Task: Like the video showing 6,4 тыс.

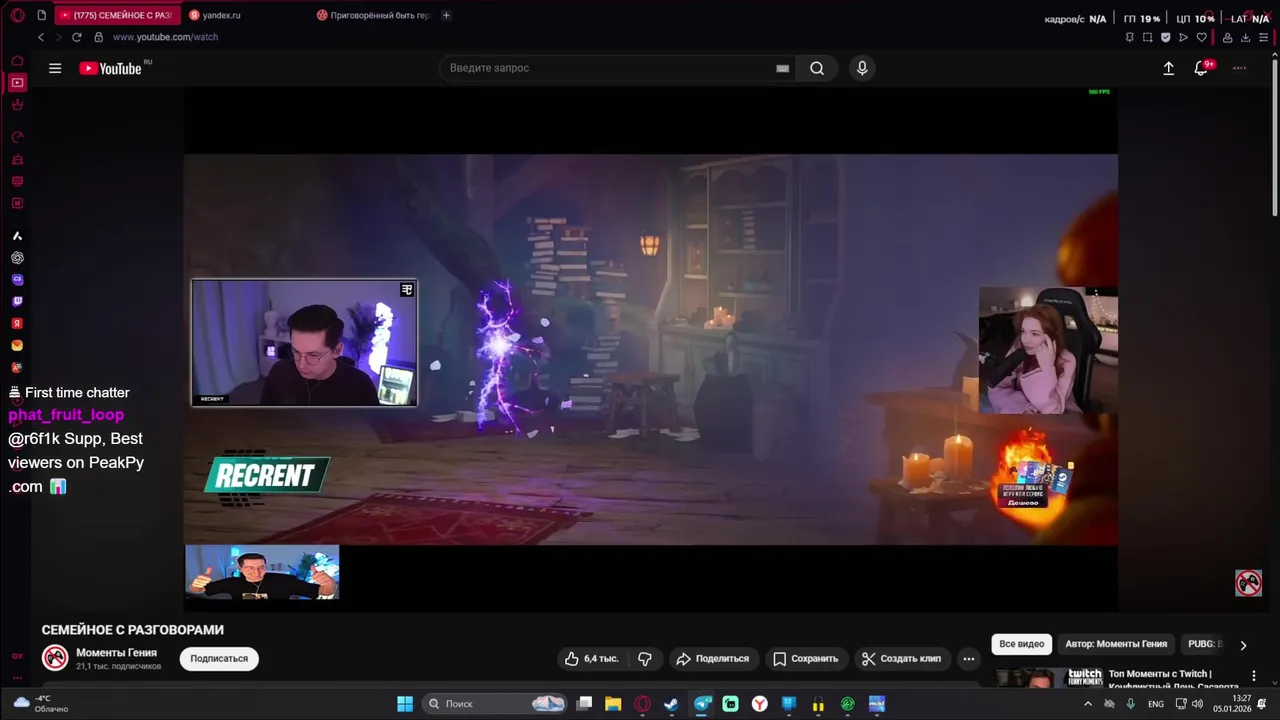Action: click(591, 659)
